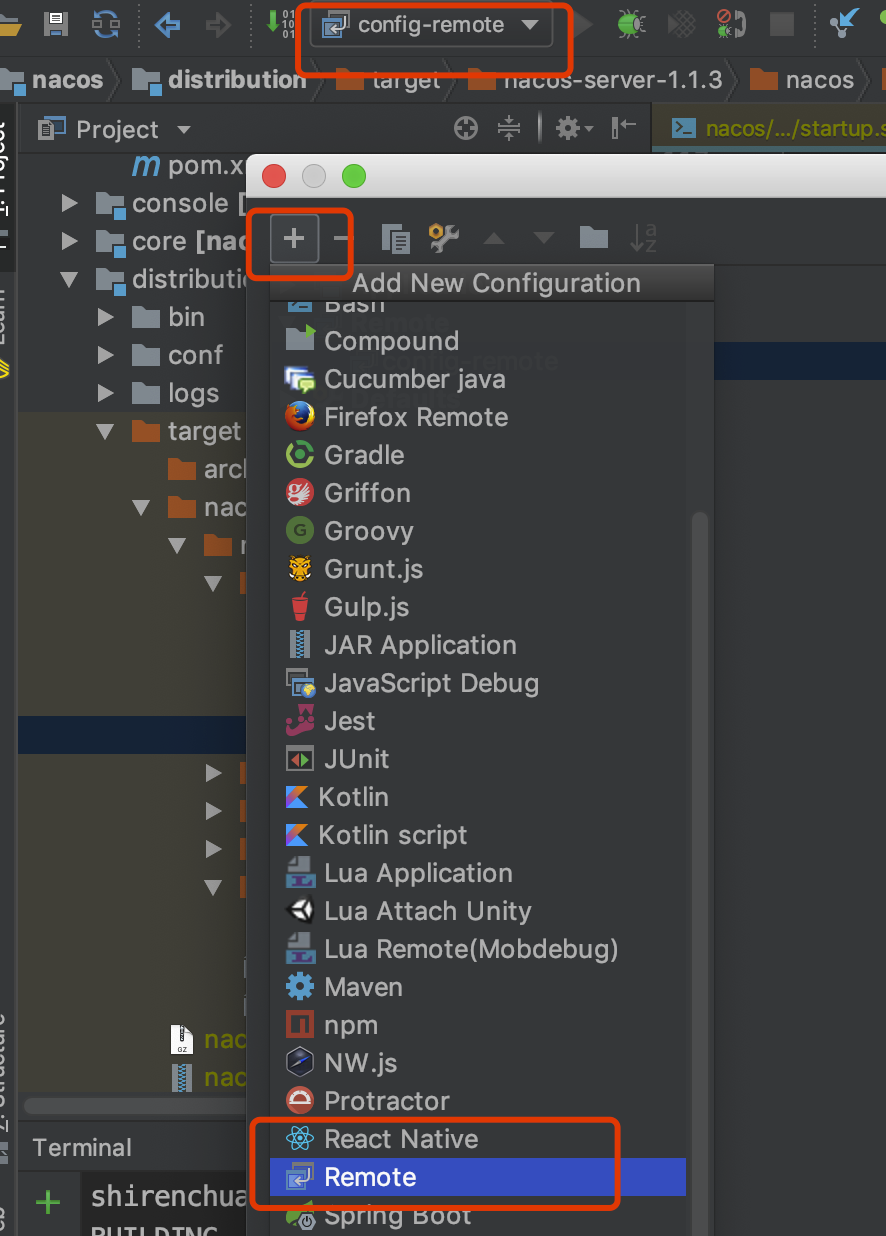Image resolution: width=886 pixels, height=1236 pixels.
Task: Select JavaScript Debug entry
Action: [x=478, y=683]
